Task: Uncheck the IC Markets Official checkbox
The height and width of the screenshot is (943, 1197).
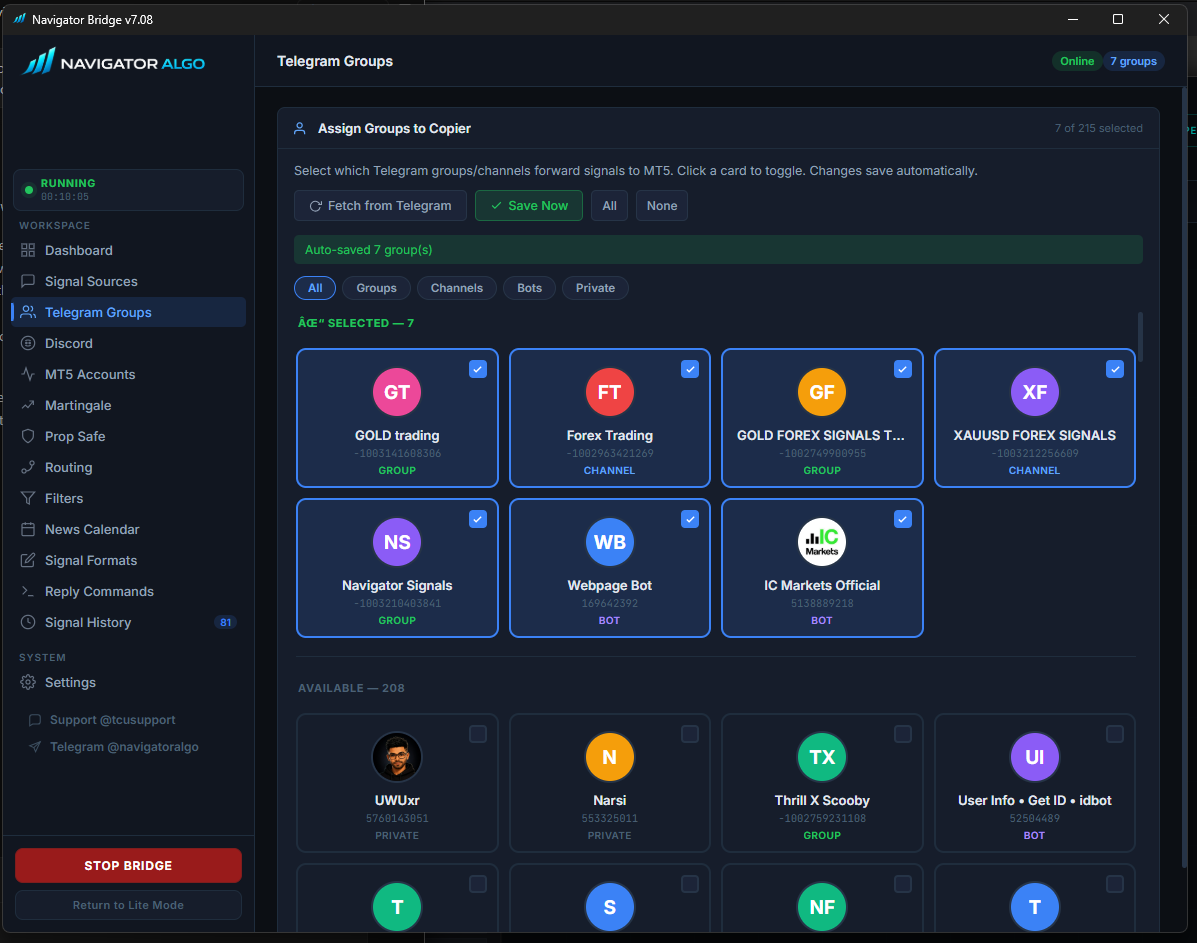Action: pyautogui.click(x=902, y=519)
